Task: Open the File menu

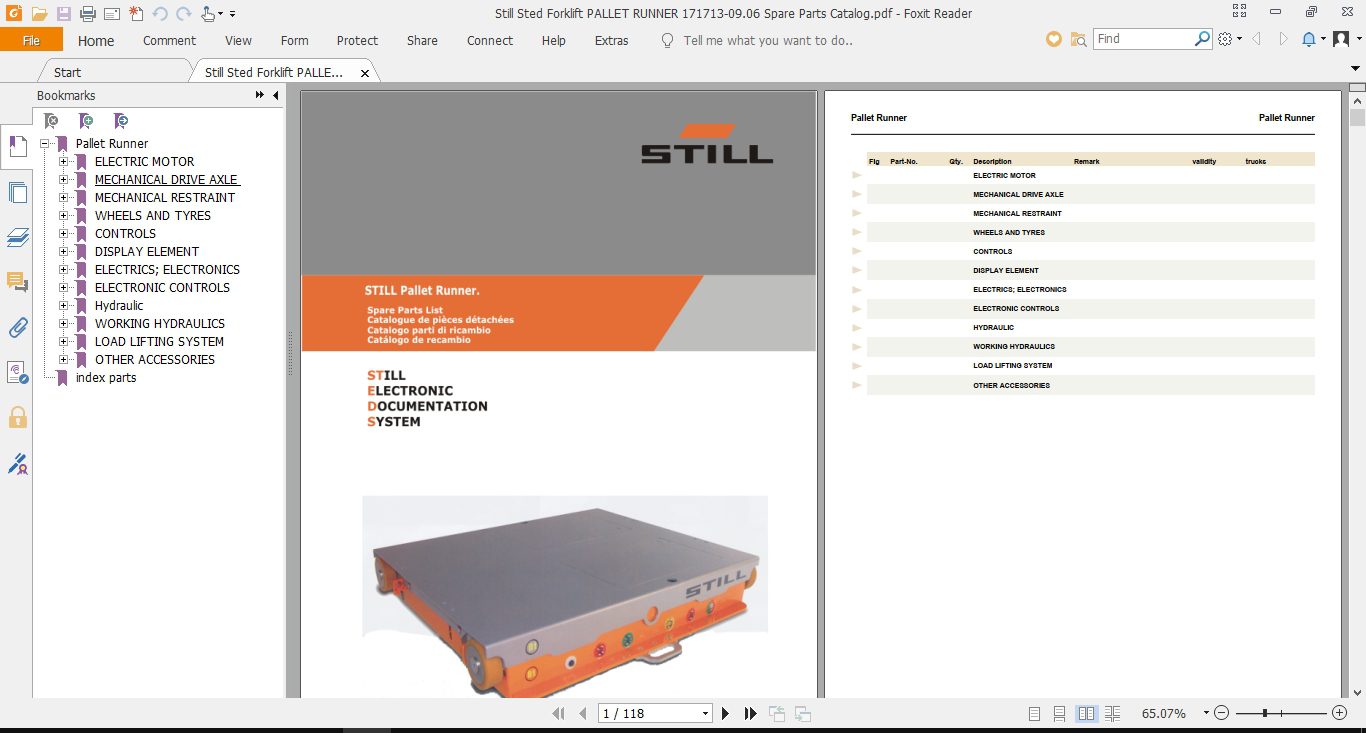Action: point(31,40)
